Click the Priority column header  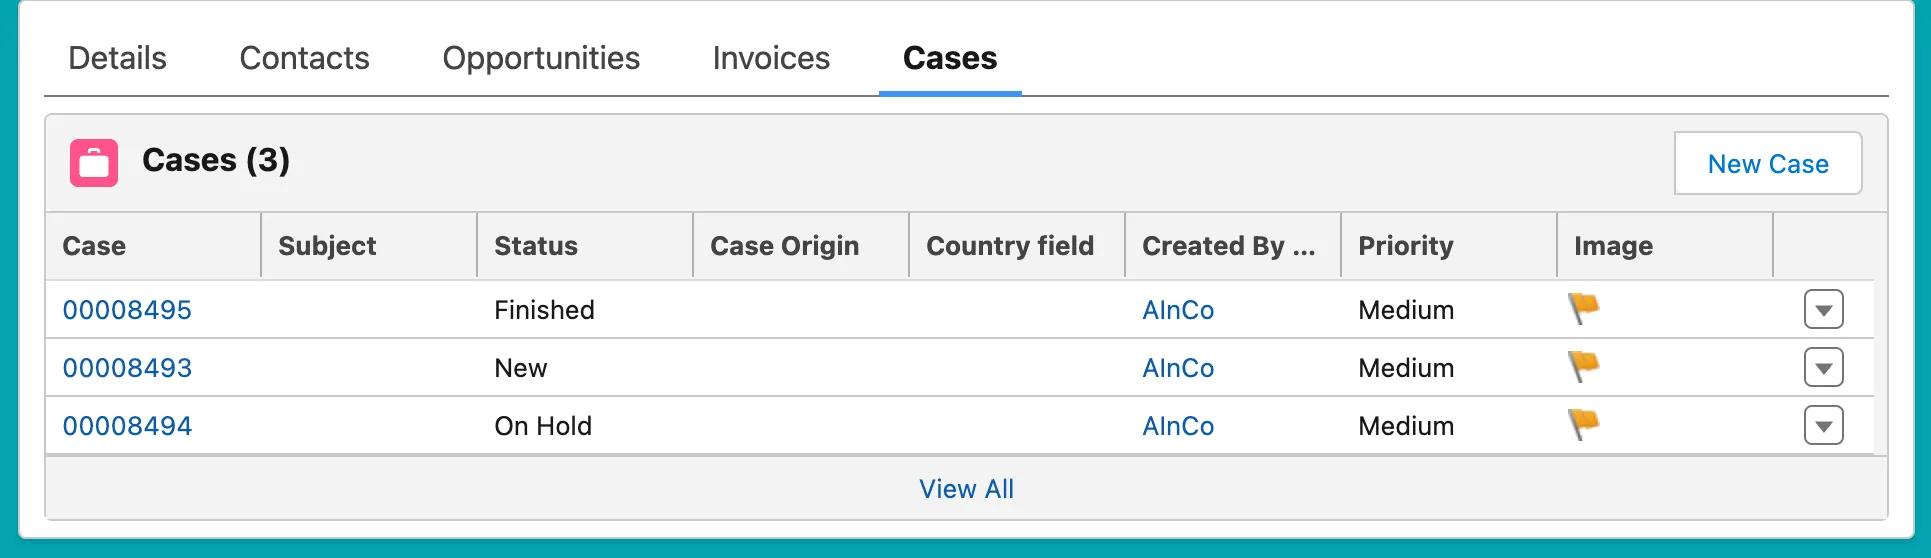pos(1405,246)
